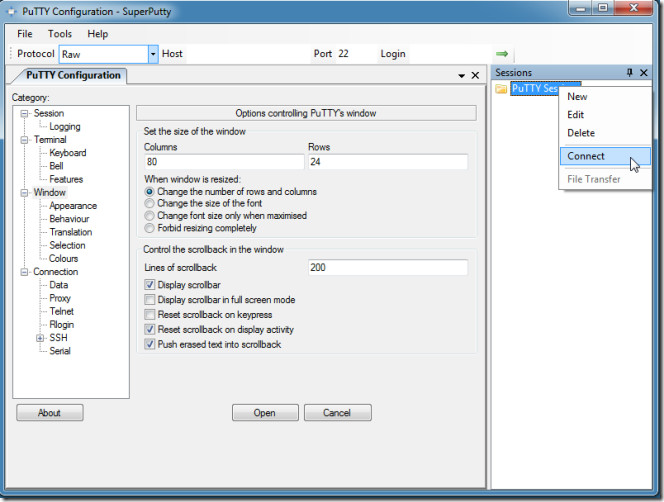Select the Window category label
The height and width of the screenshot is (502, 664).
click(50, 193)
